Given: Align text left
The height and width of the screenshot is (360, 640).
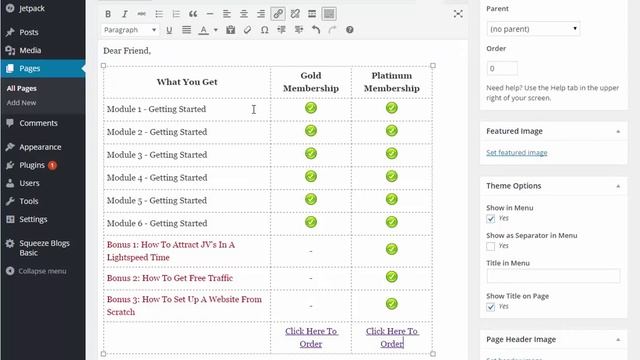Looking at the screenshot, I should tap(227, 14).
